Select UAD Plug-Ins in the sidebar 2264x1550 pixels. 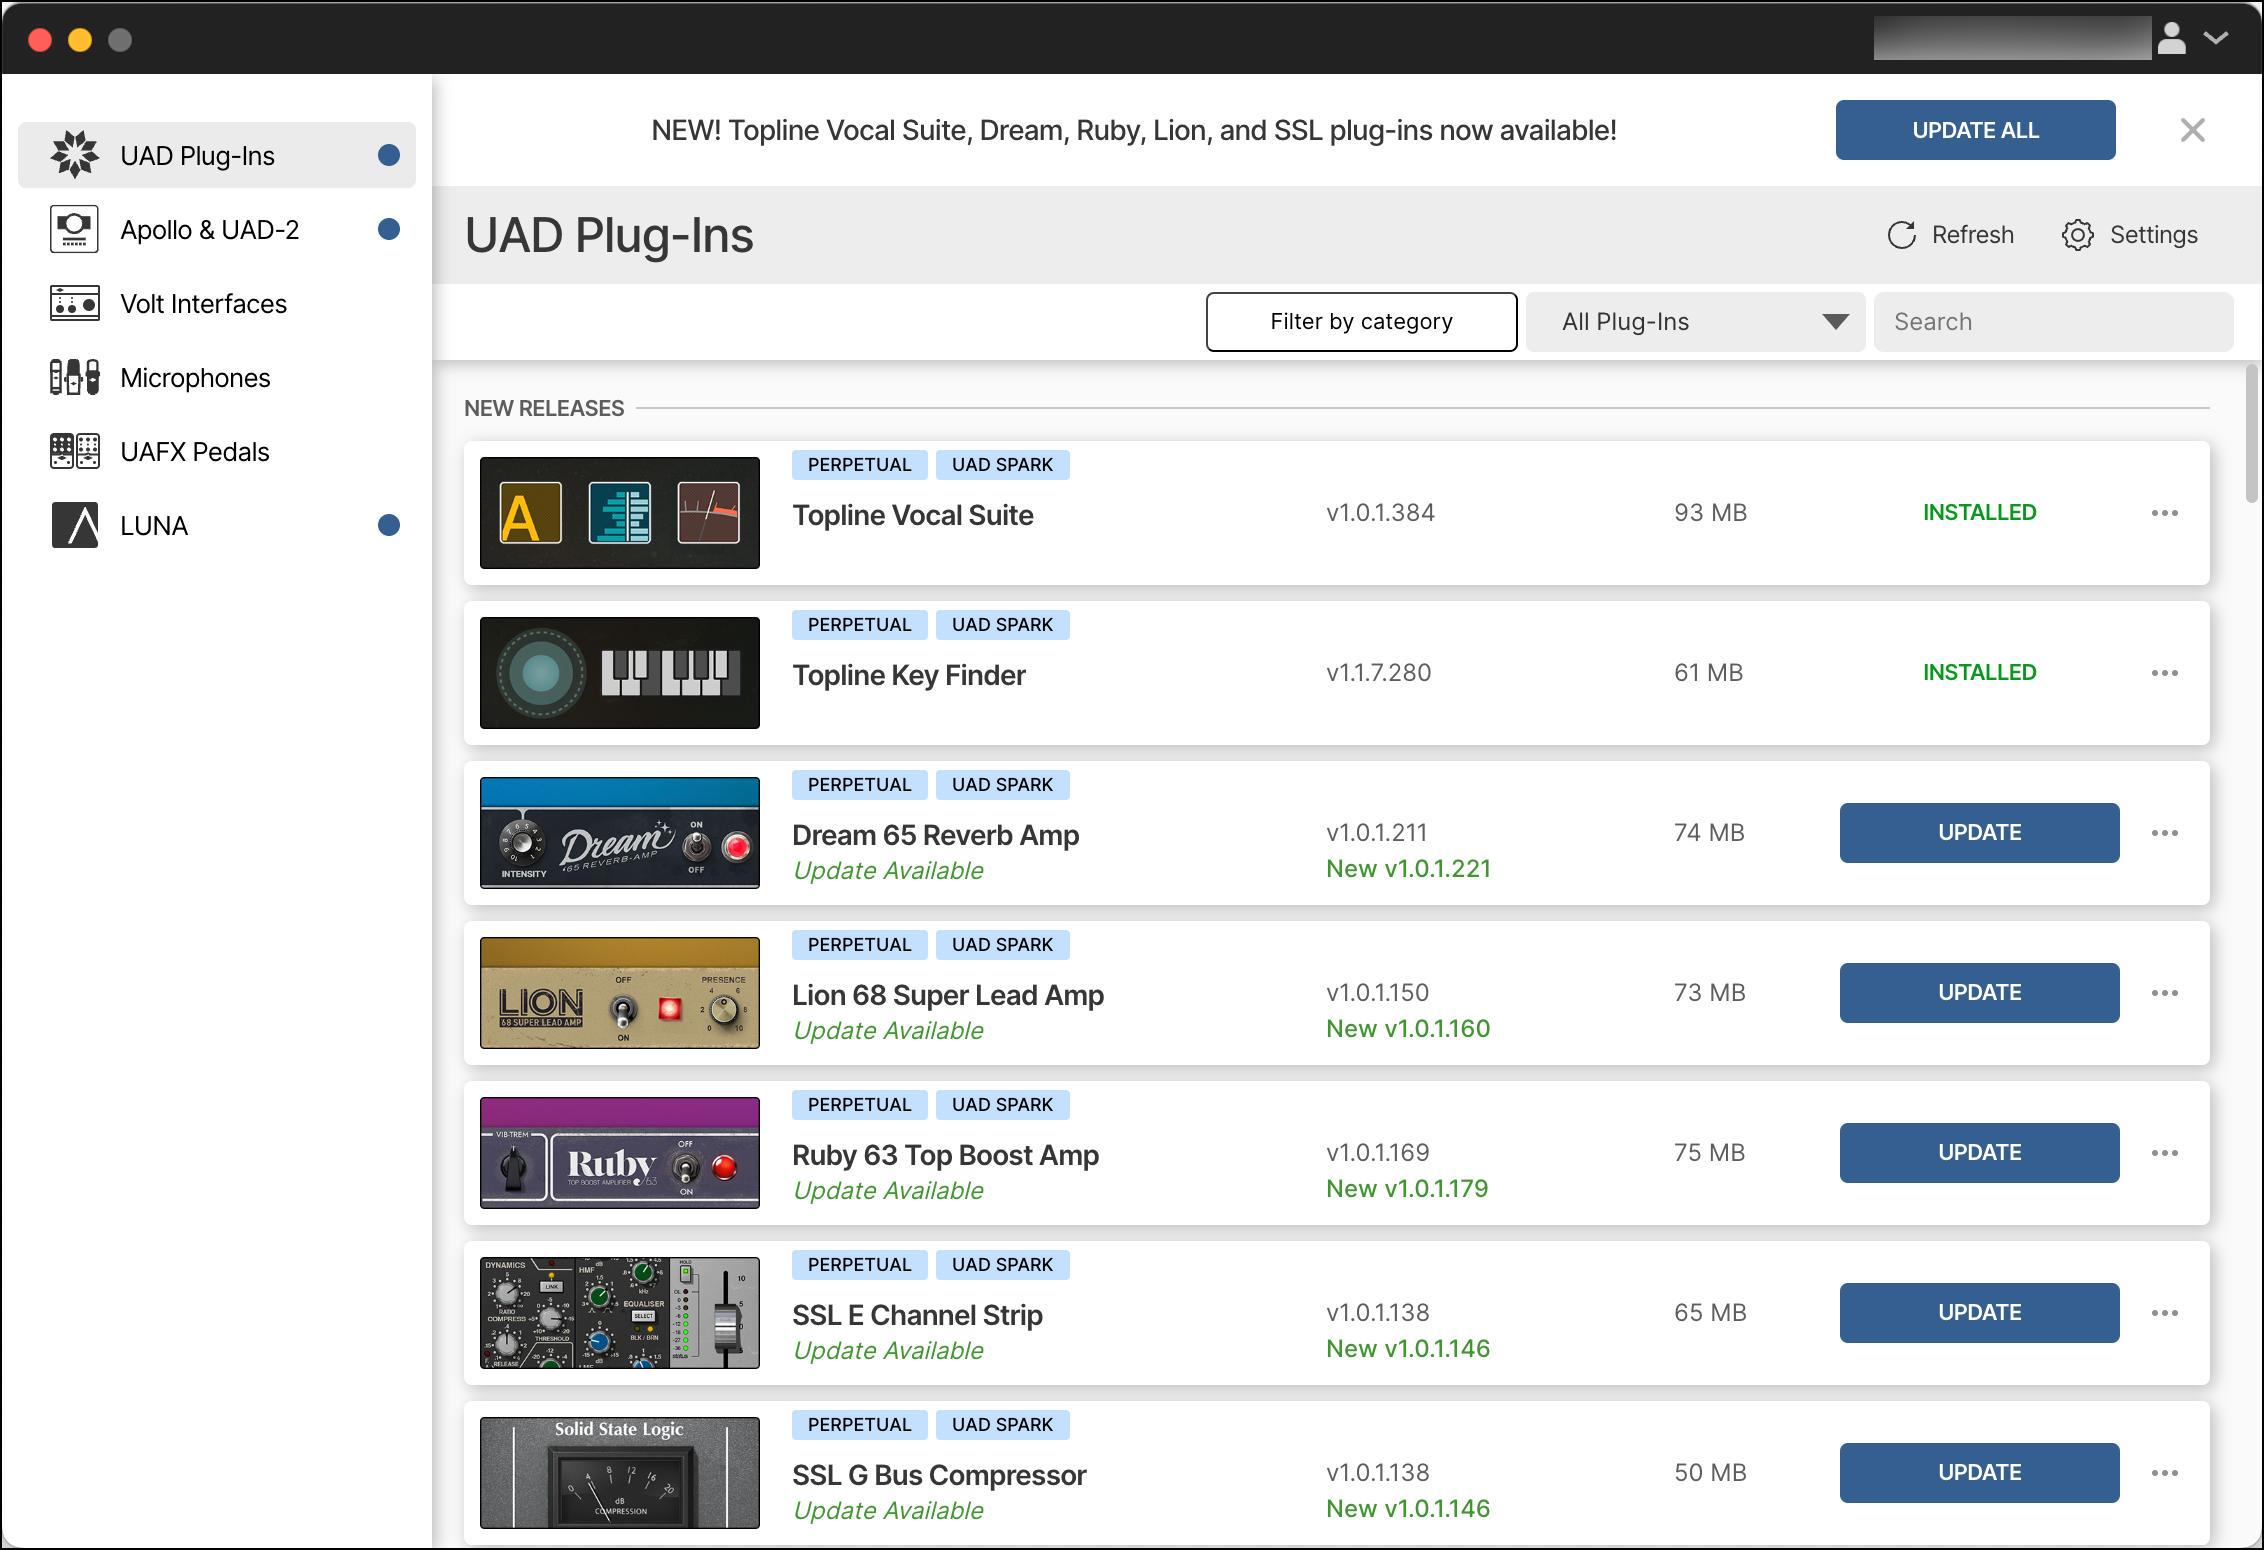click(x=217, y=155)
